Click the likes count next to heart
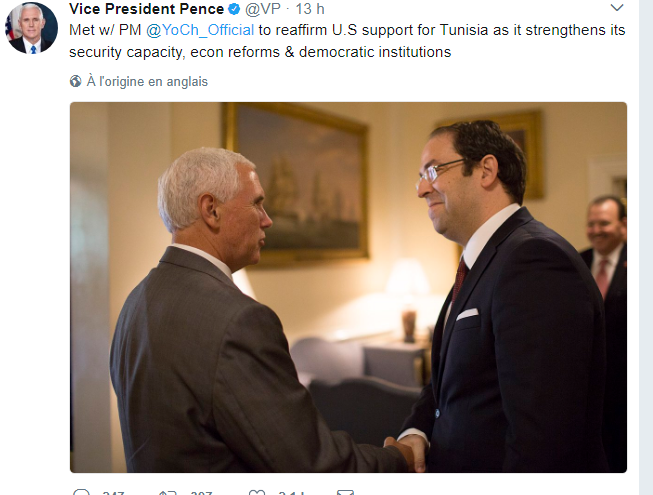Viewport: 653px width, 495px height. [292, 493]
